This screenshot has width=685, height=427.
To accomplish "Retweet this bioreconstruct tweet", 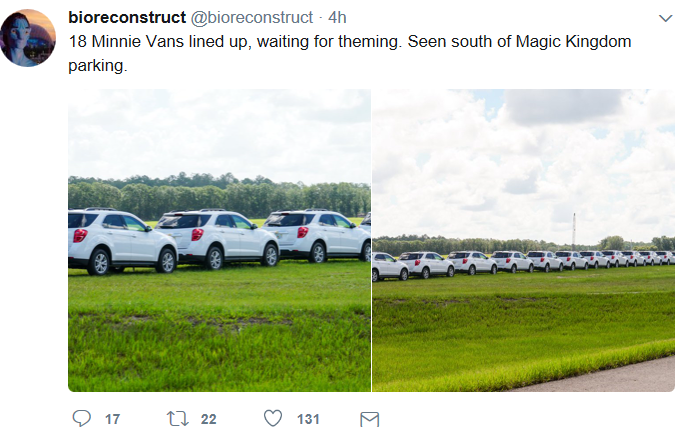I will [177, 419].
